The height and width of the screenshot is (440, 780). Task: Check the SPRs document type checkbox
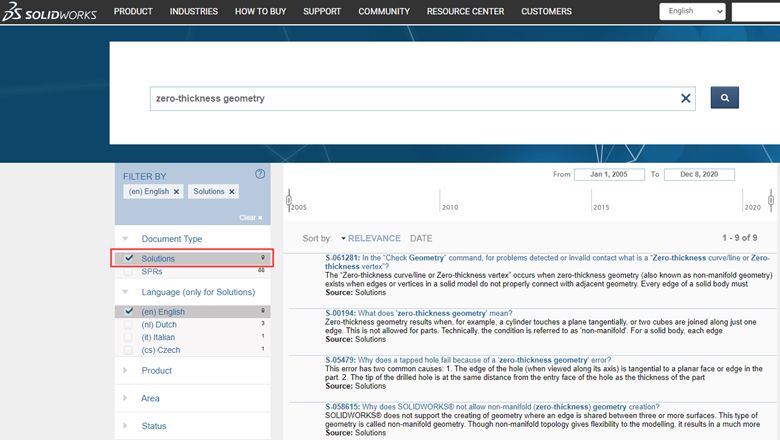pos(128,271)
